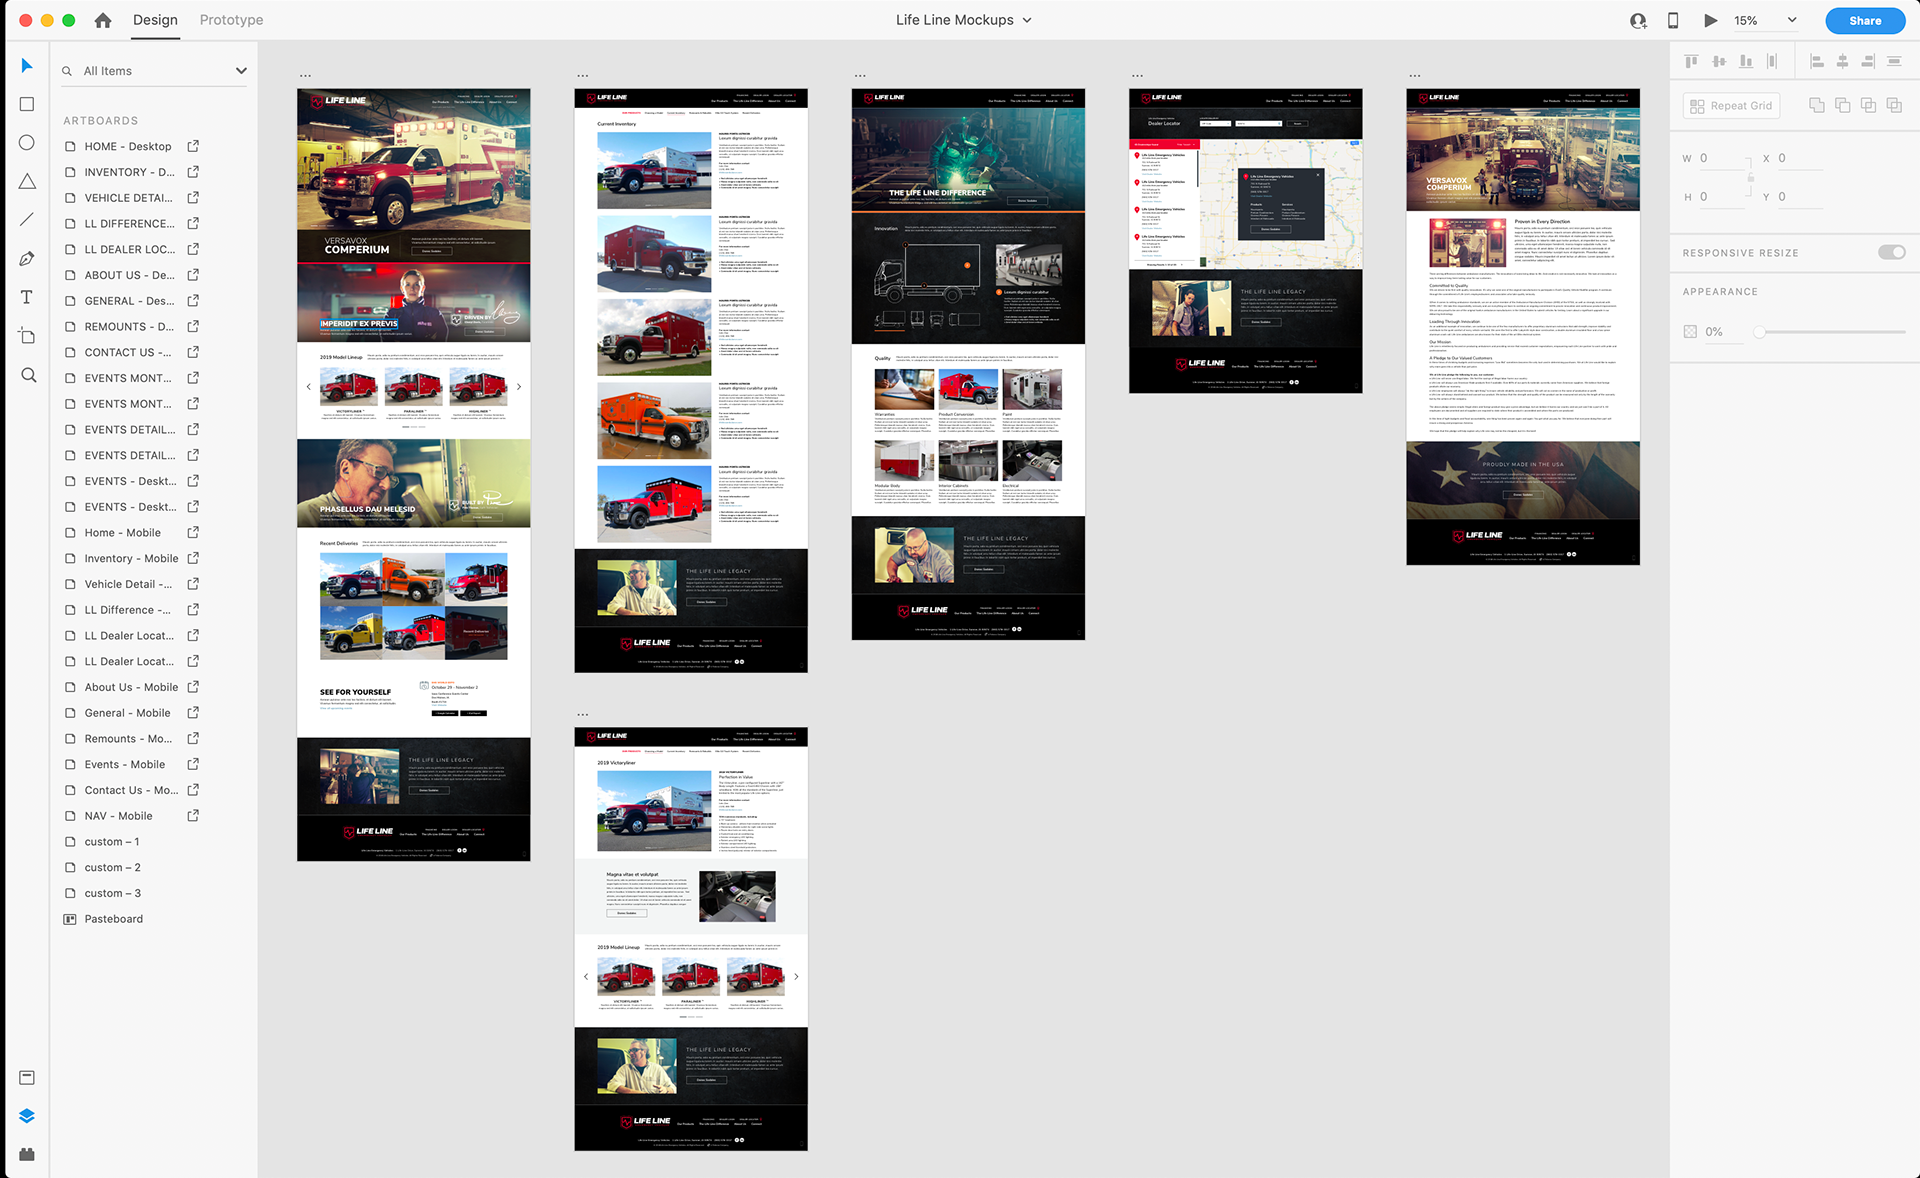The image size is (1920, 1178).
Task: Select the Ellipse tool
Action: click(x=27, y=143)
